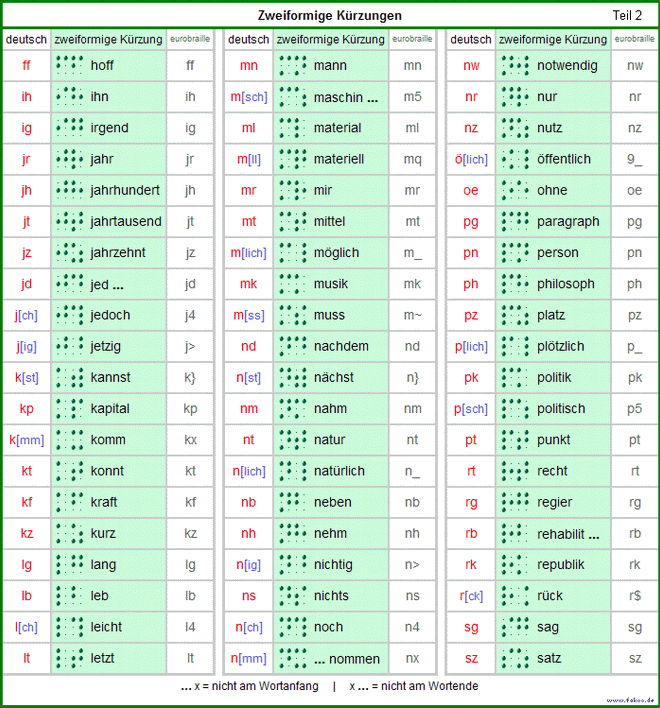Click the braille pattern beside 'materiell'

[293, 159]
